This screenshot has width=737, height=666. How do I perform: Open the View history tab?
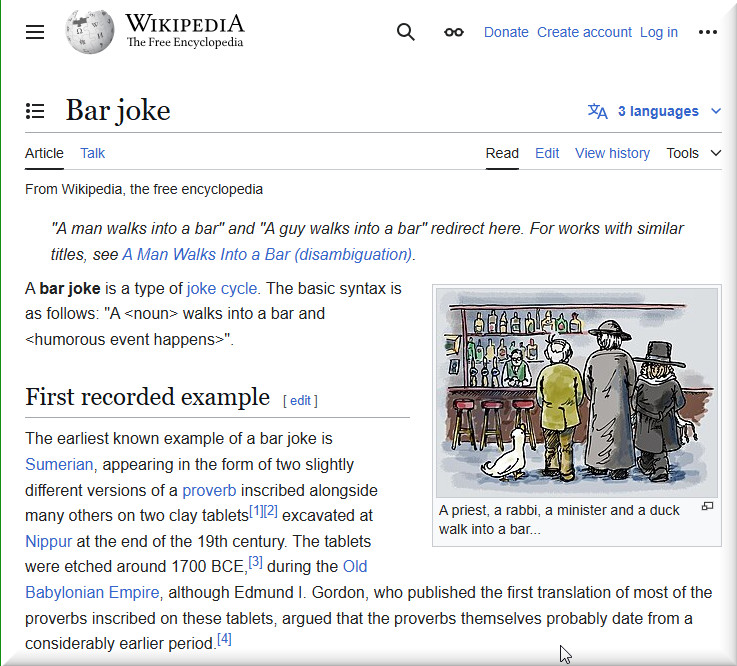coord(612,153)
